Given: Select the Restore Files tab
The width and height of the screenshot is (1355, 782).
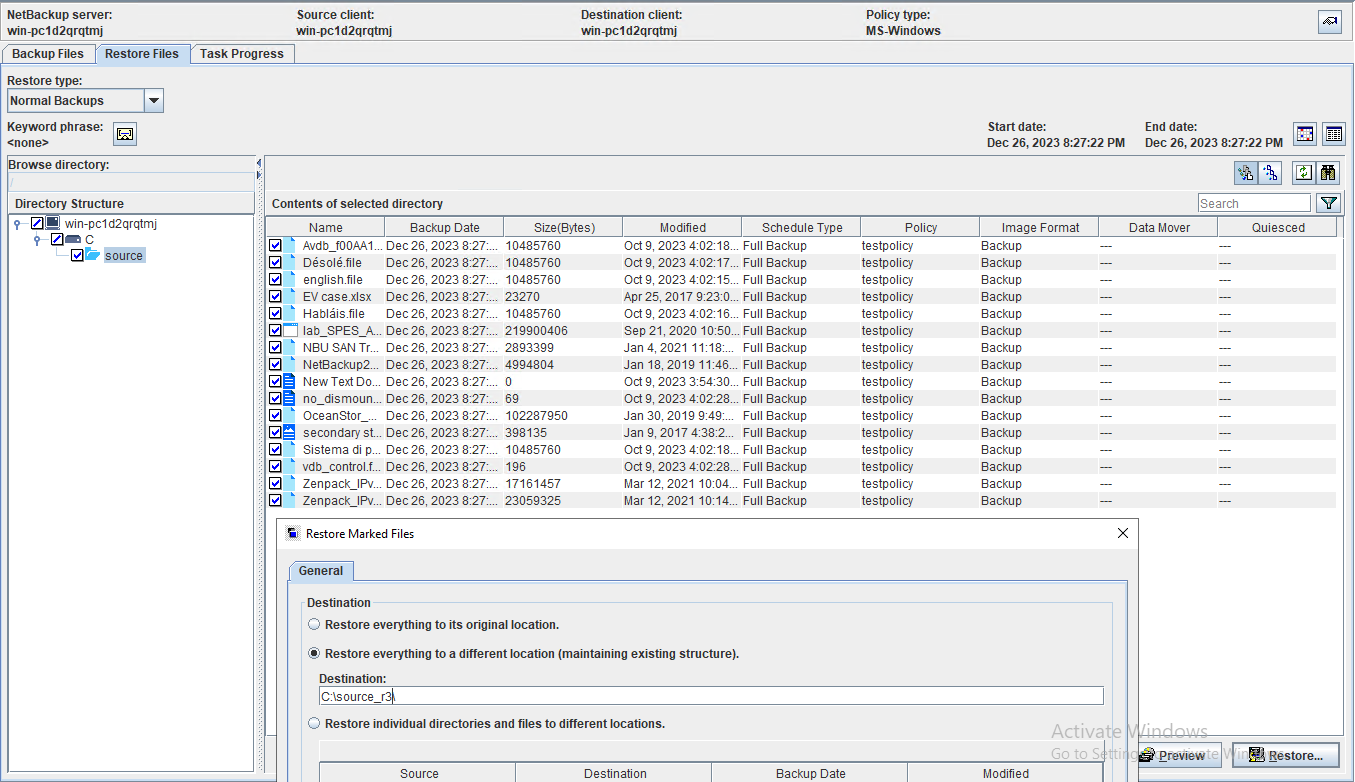Looking at the screenshot, I should click(142, 53).
